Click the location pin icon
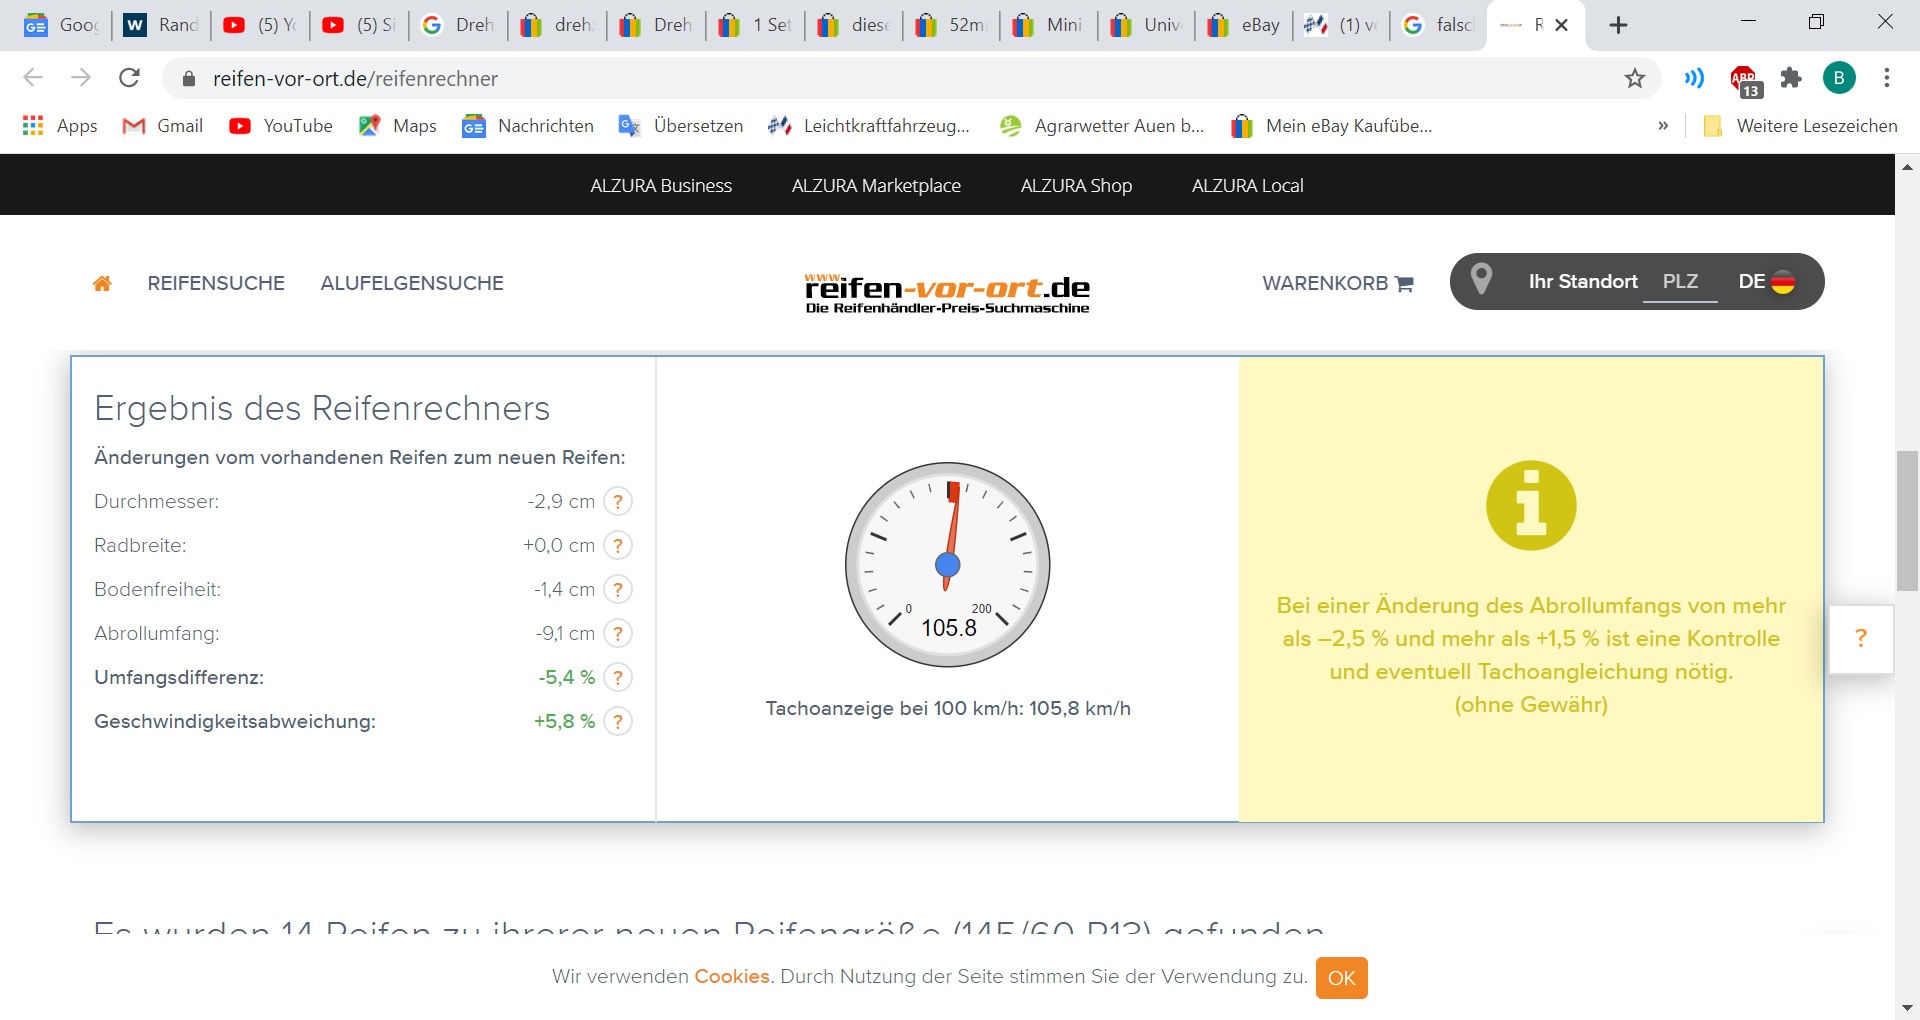Viewport: 1920px width, 1020px height. point(1481,280)
